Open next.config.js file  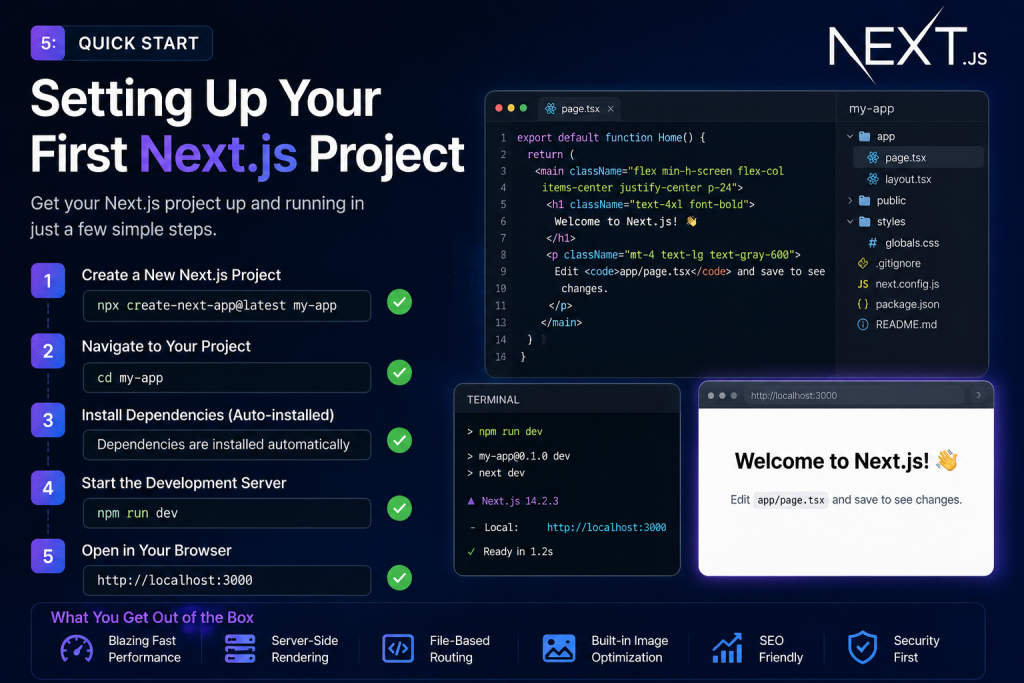907,284
